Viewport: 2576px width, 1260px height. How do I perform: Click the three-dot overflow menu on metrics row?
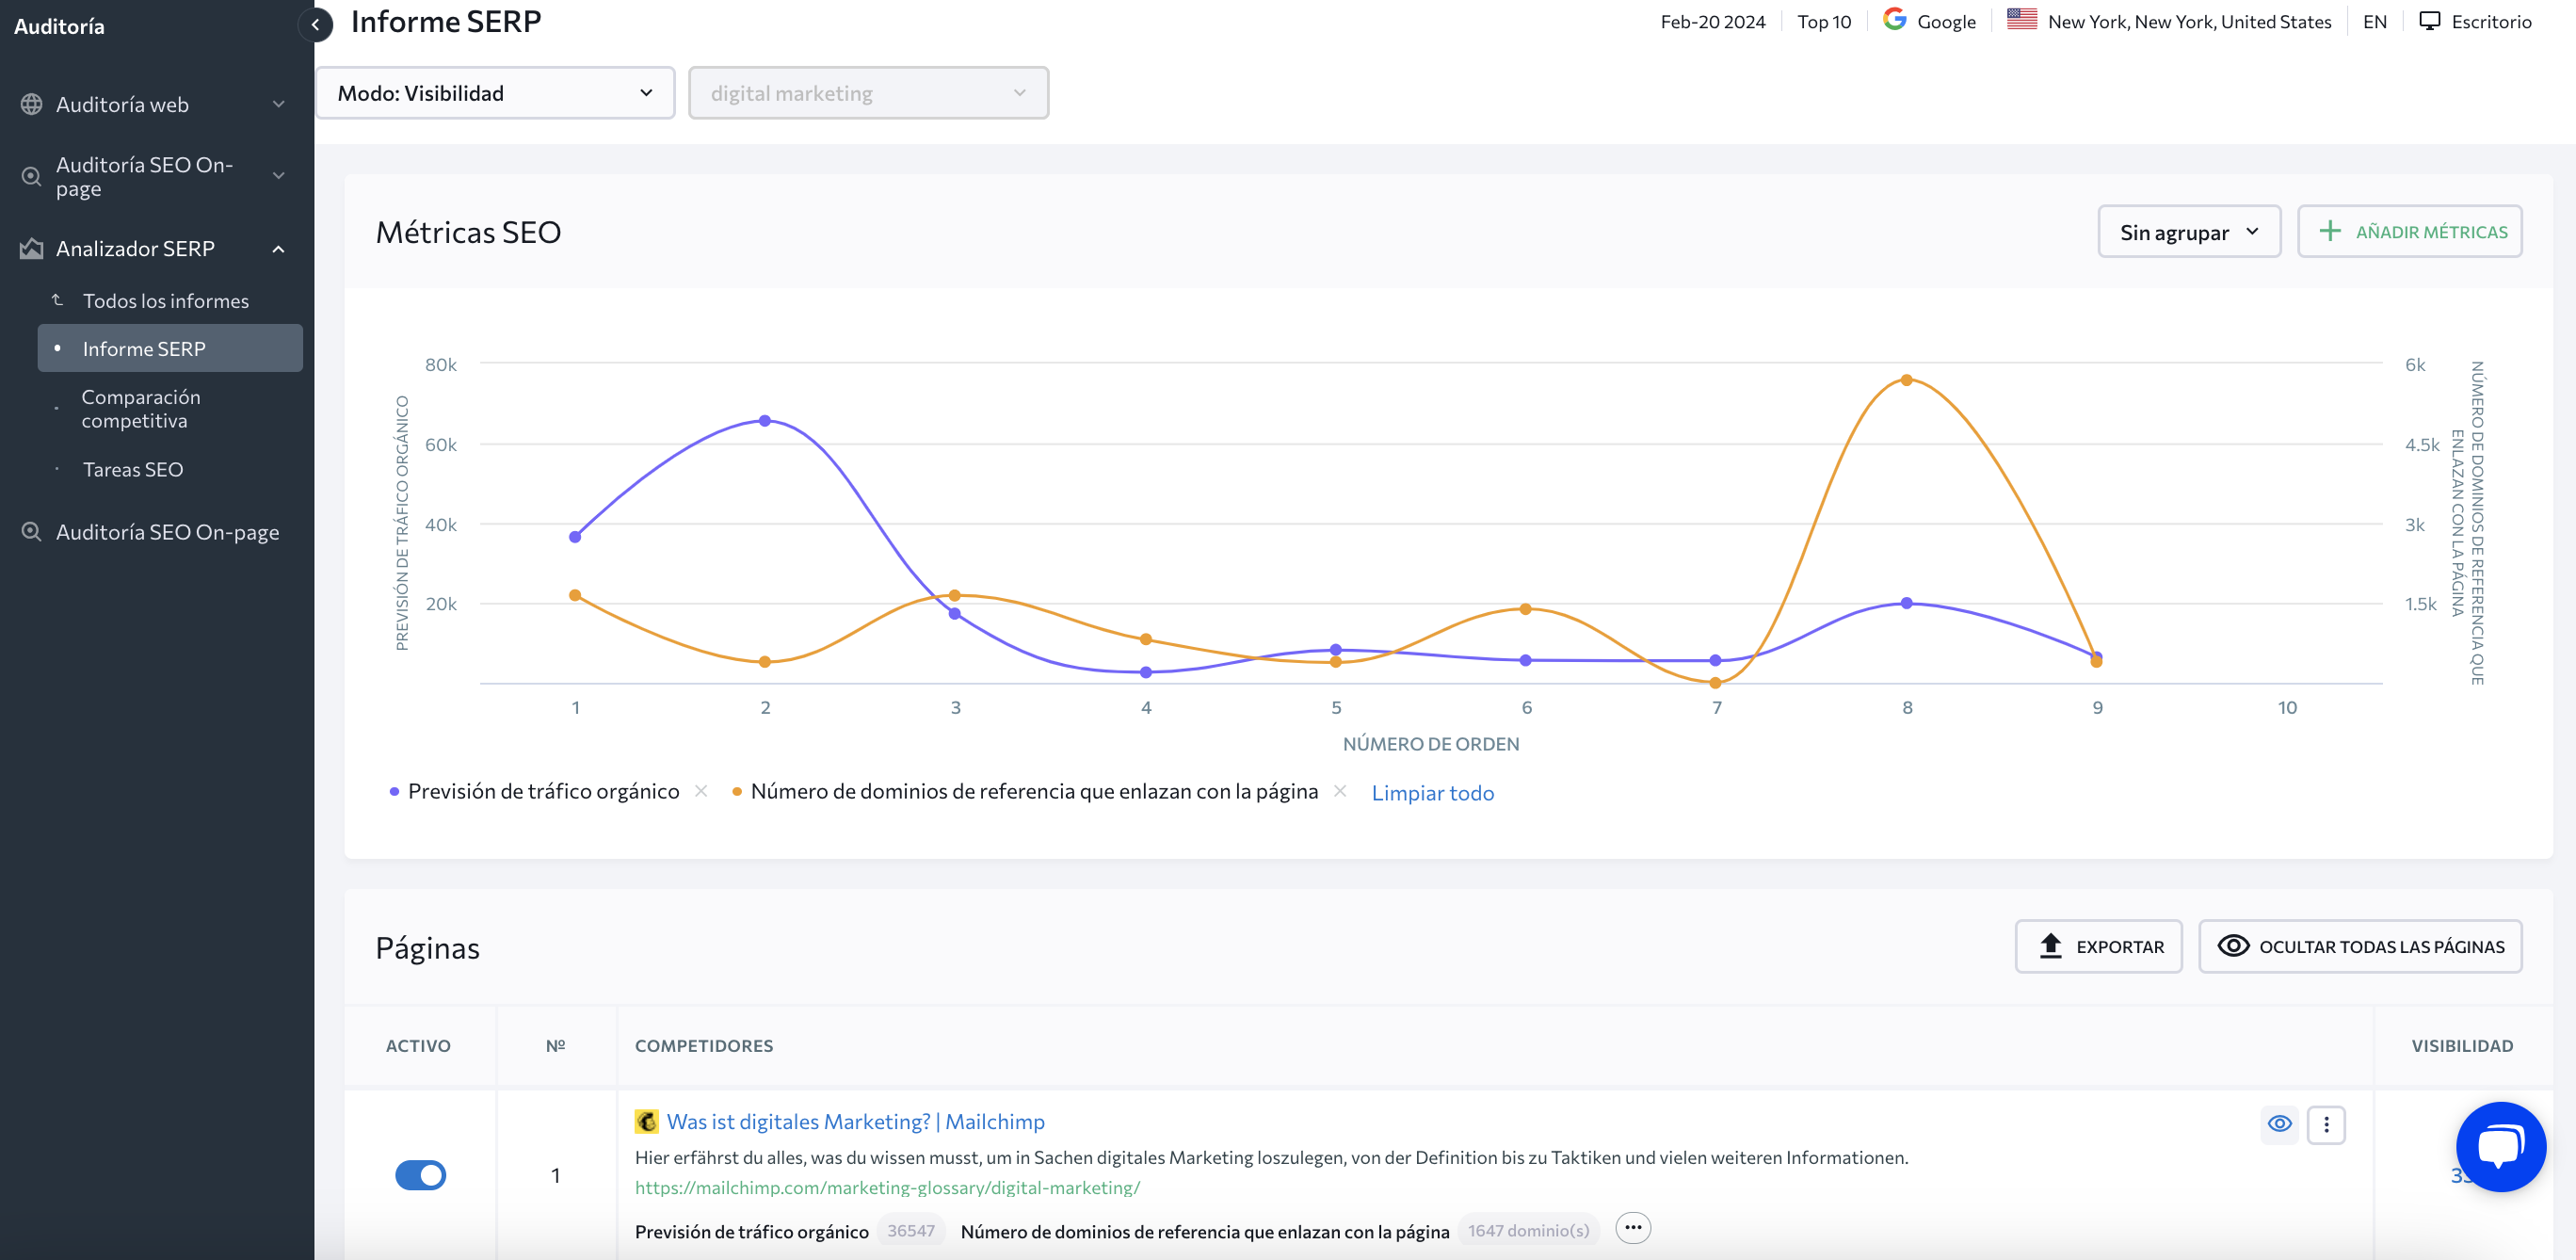1633,1227
